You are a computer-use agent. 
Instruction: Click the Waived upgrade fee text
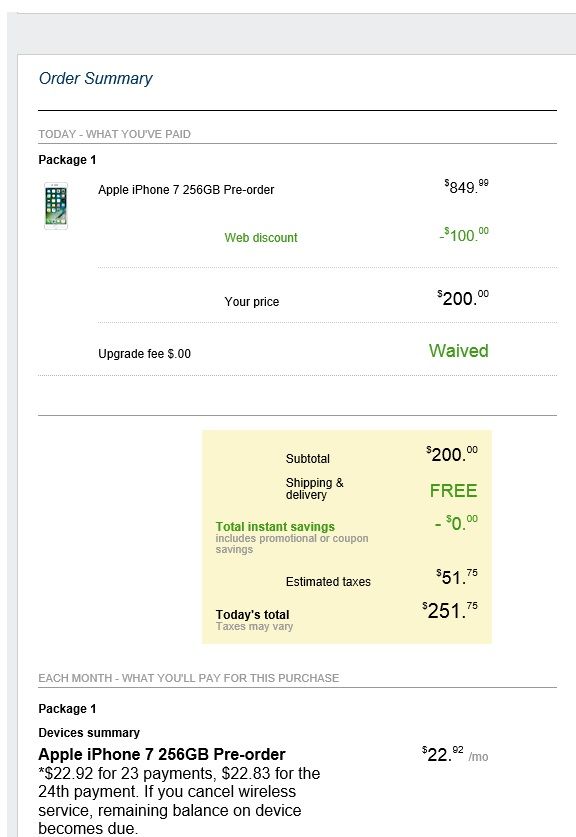pos(459,351)
